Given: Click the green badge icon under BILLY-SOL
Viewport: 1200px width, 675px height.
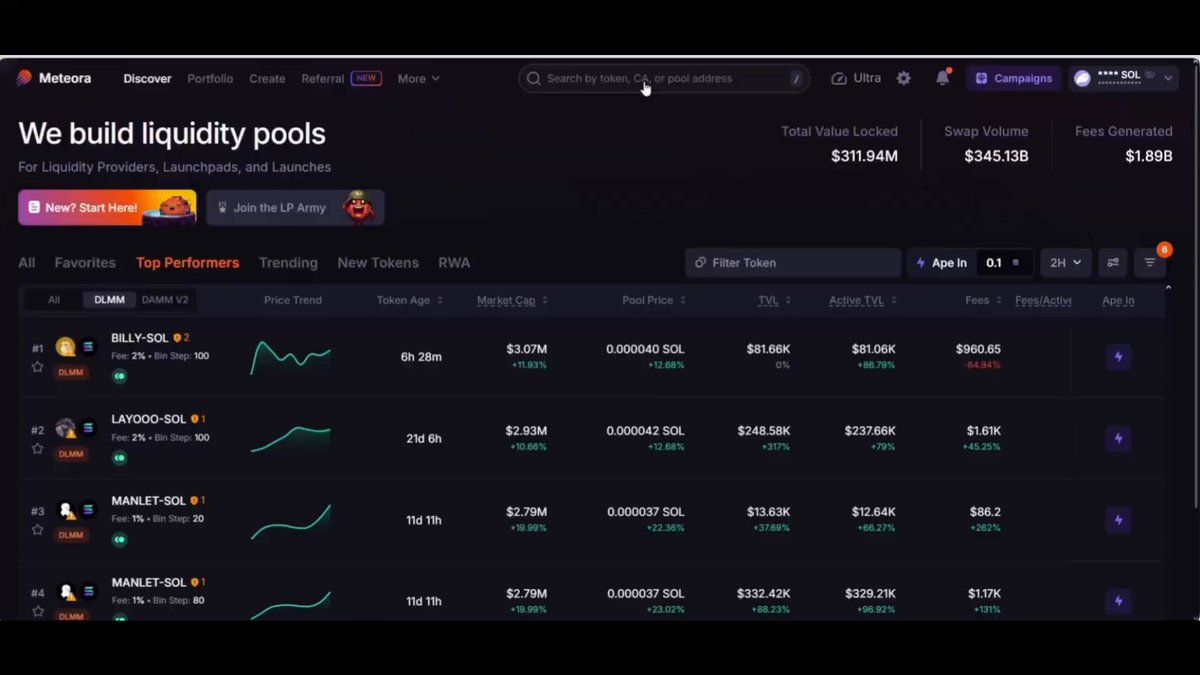Looking at the screenshot, I should [119, 376].
